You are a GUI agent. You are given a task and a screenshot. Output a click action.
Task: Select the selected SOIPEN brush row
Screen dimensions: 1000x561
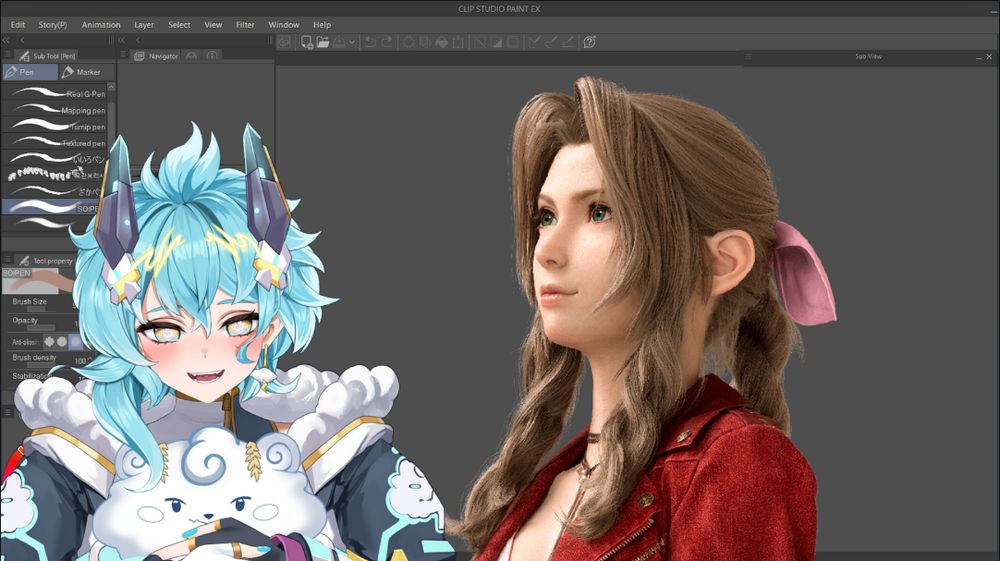point(51,207)
